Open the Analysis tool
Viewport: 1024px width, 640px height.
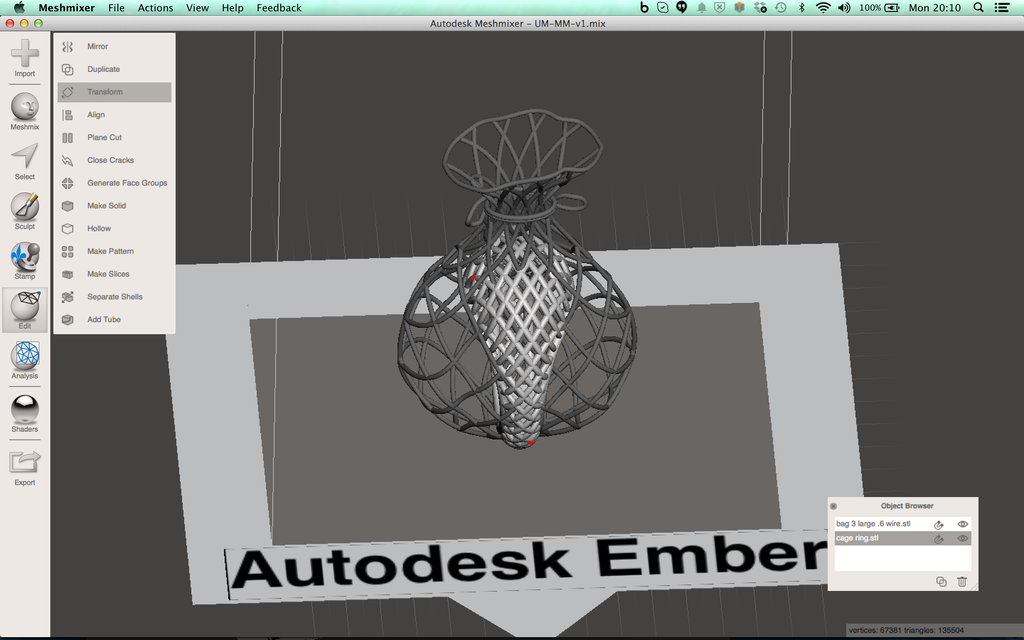click(25, 360)
